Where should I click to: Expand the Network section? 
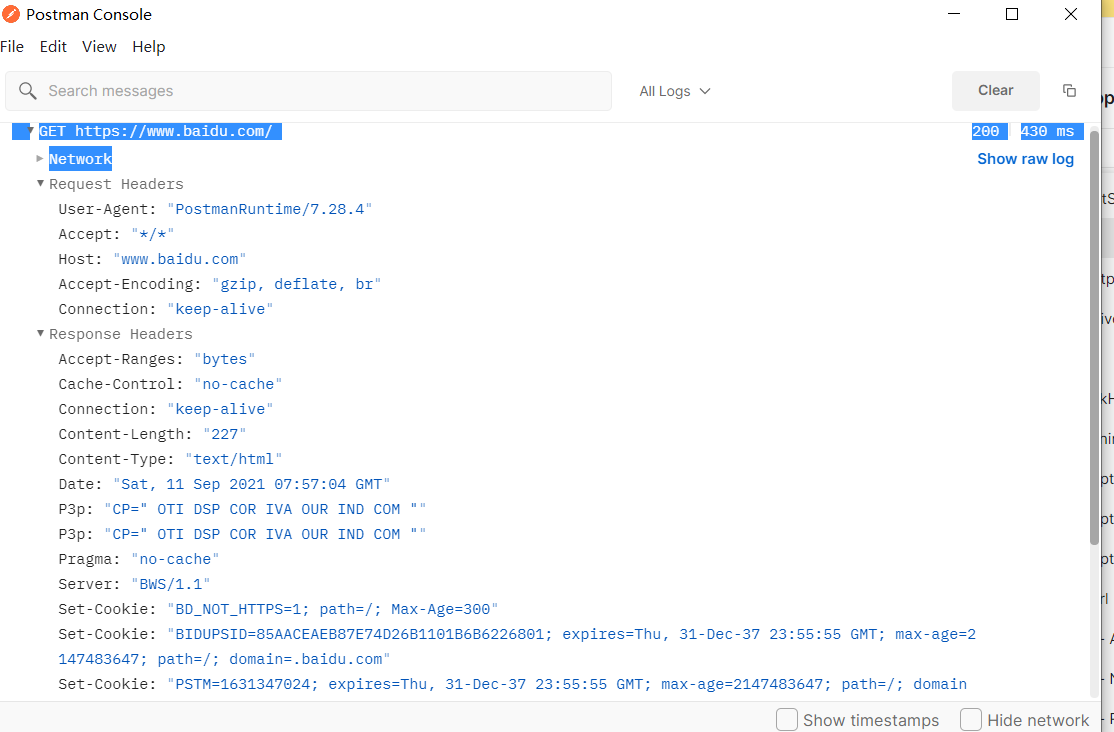pyautogui.click(x=40, y=158)
